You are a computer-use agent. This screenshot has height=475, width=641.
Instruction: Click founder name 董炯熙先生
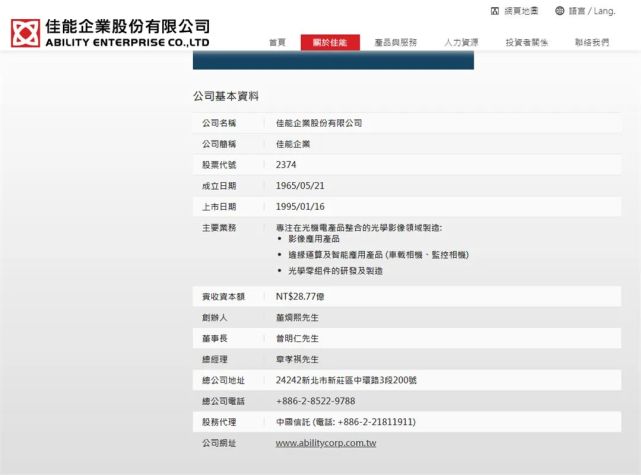[x=297, y=318]
